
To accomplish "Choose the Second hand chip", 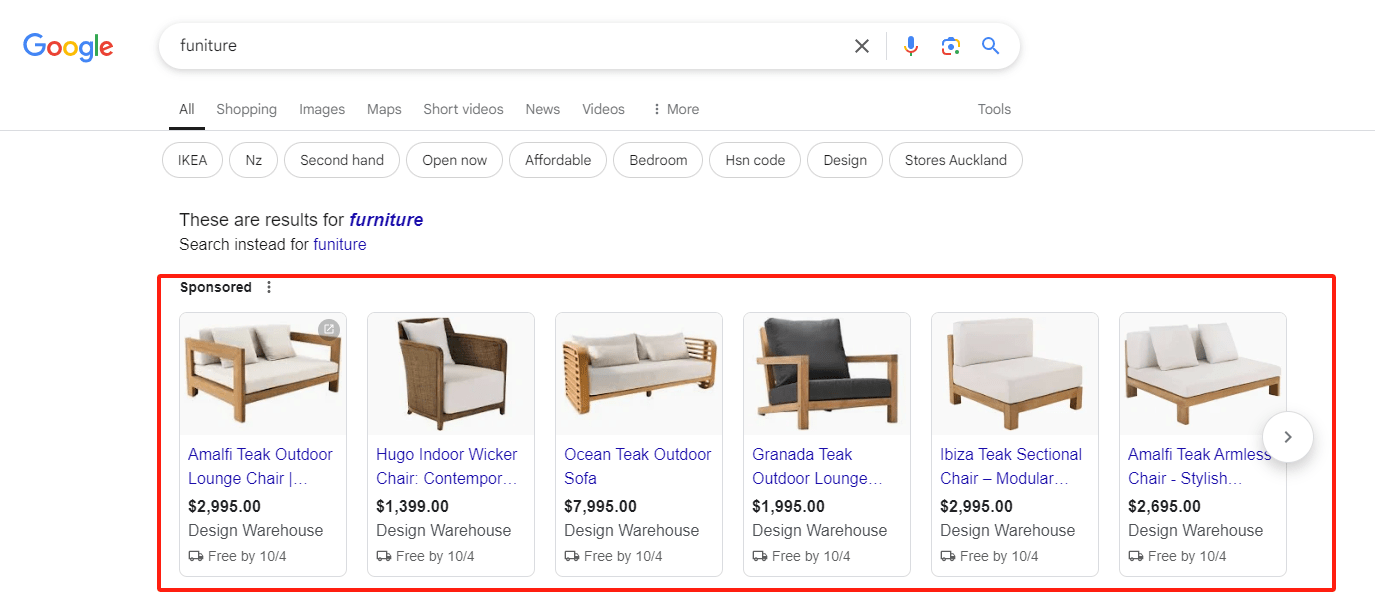I will coord(342,160).
